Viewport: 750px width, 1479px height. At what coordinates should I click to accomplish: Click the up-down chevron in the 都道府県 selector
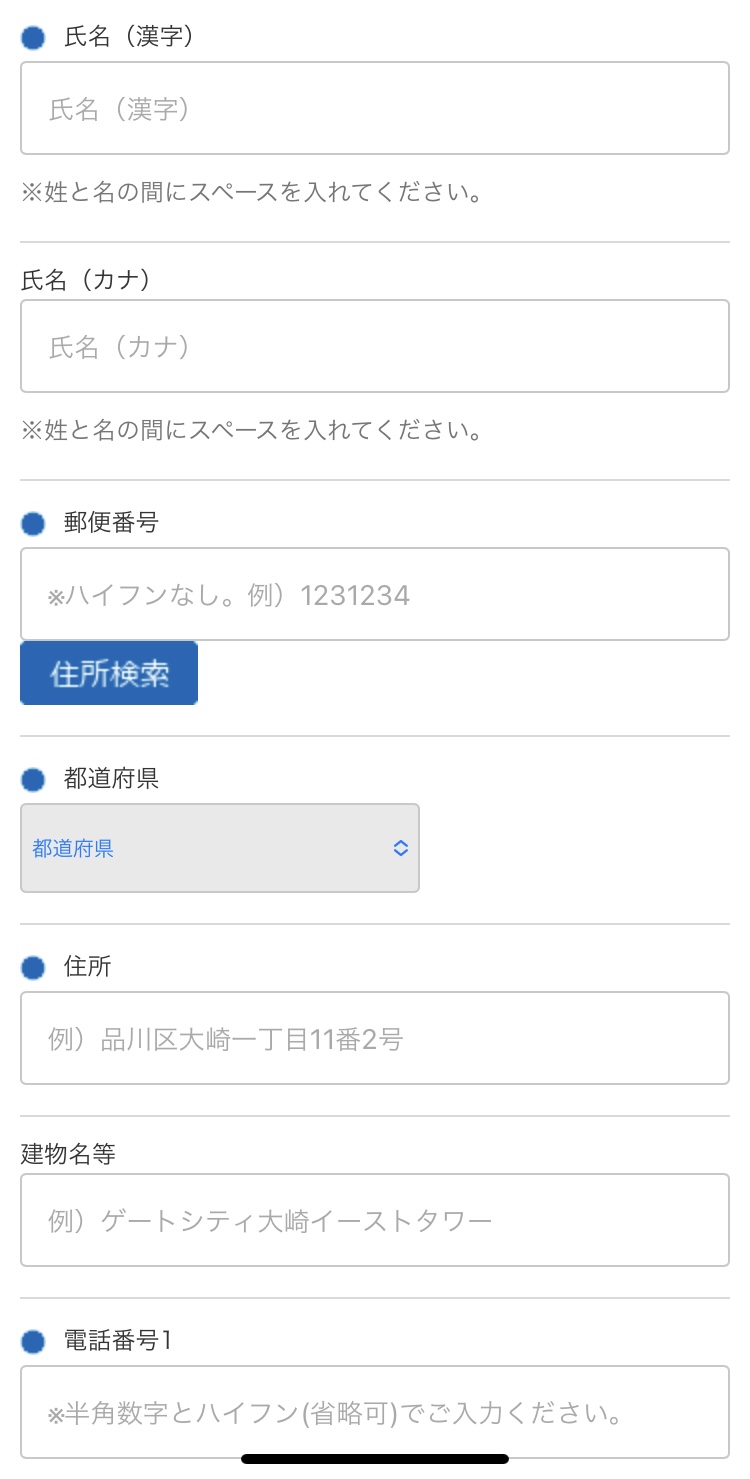(400, 848)
